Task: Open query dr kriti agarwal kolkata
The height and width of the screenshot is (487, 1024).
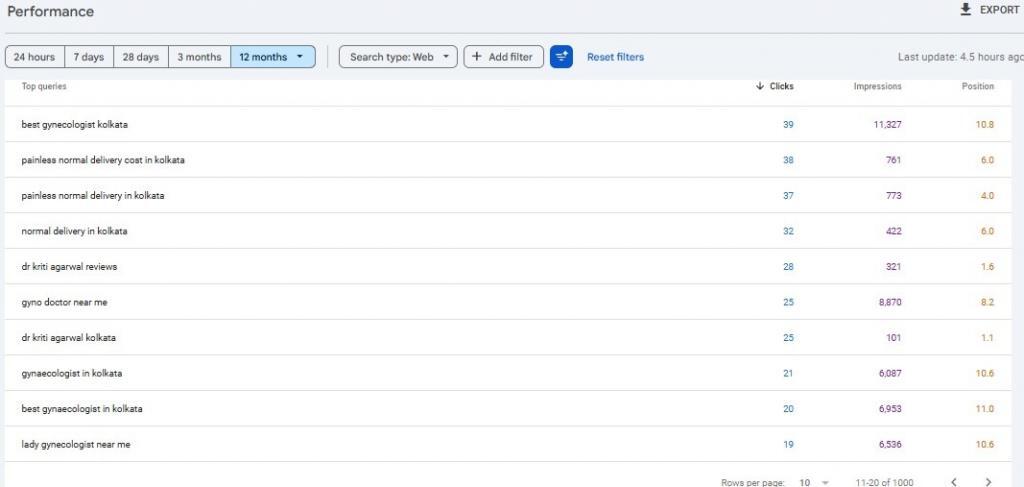Action: (x=69, y=338)
